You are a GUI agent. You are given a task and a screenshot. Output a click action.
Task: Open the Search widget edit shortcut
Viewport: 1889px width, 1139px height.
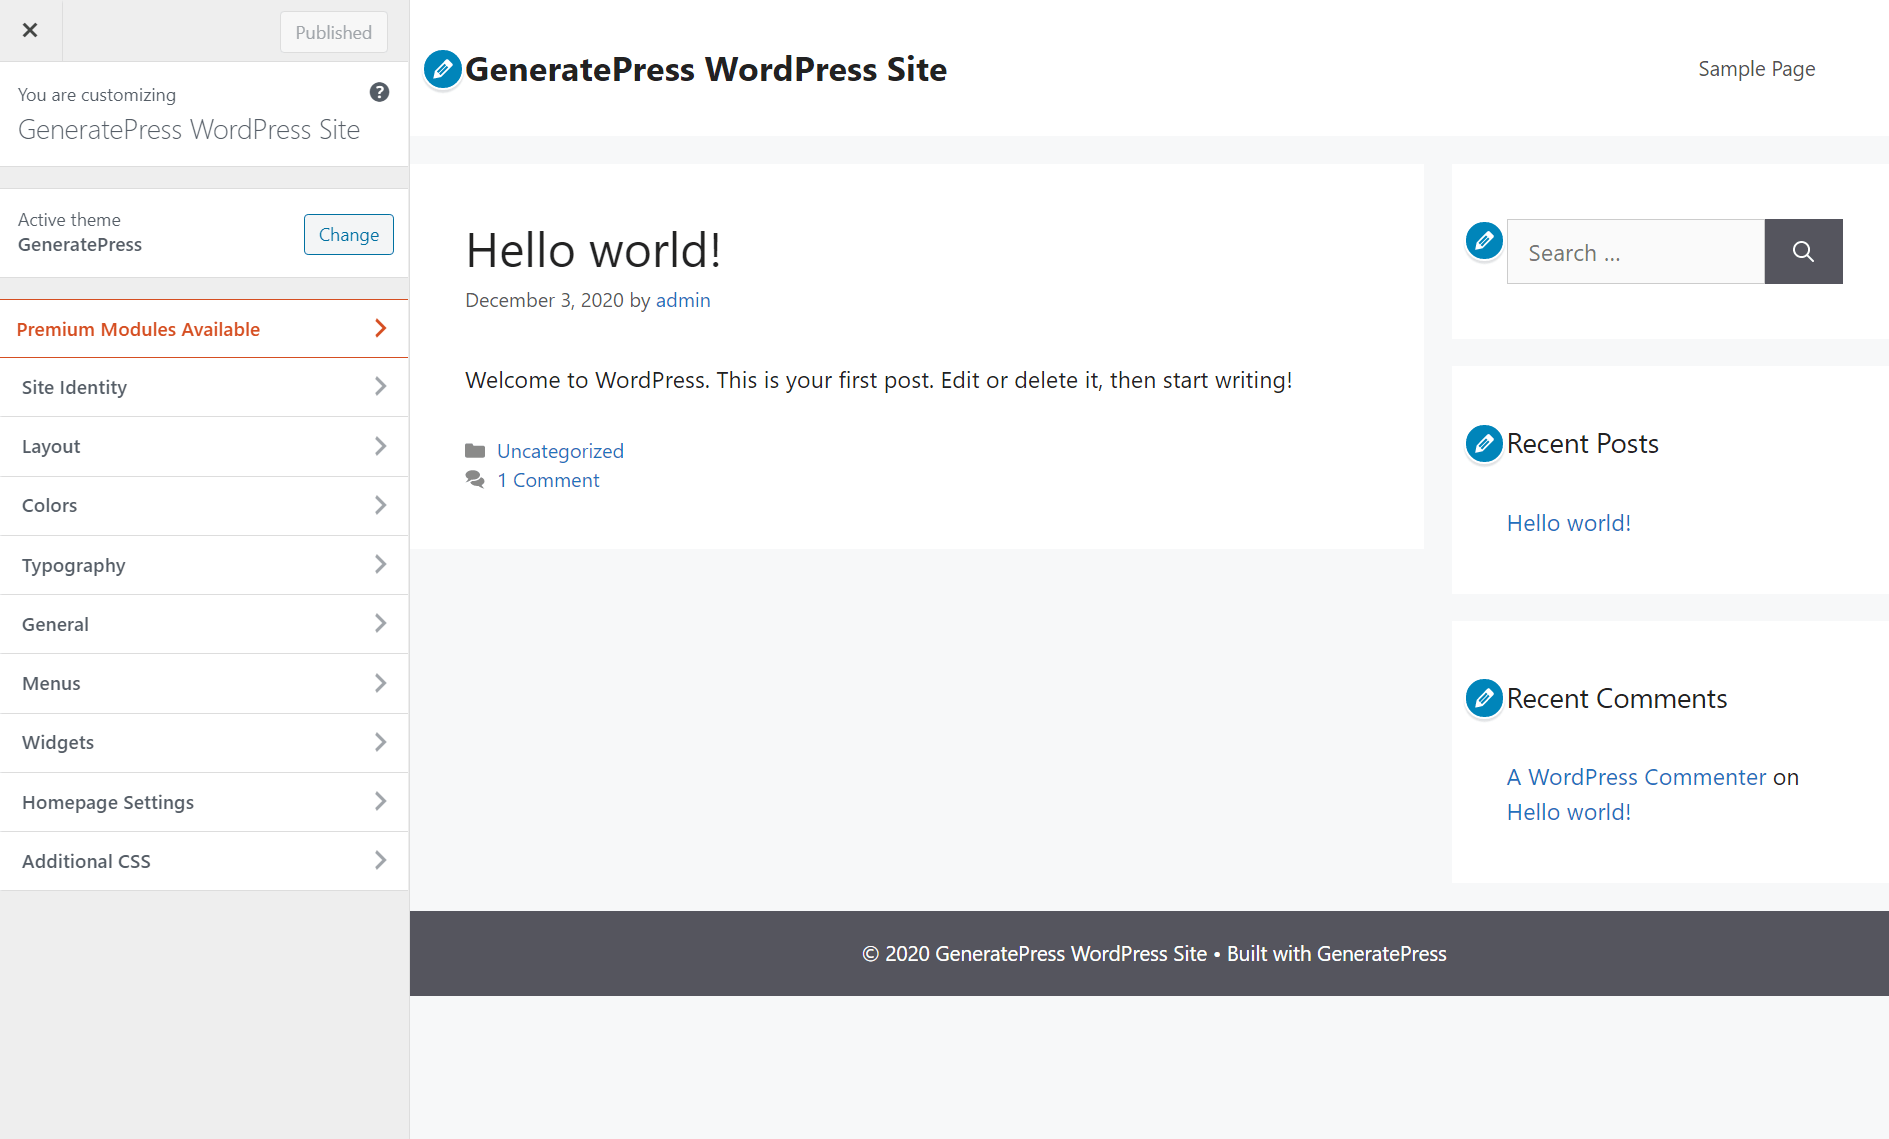[1483, 240]
